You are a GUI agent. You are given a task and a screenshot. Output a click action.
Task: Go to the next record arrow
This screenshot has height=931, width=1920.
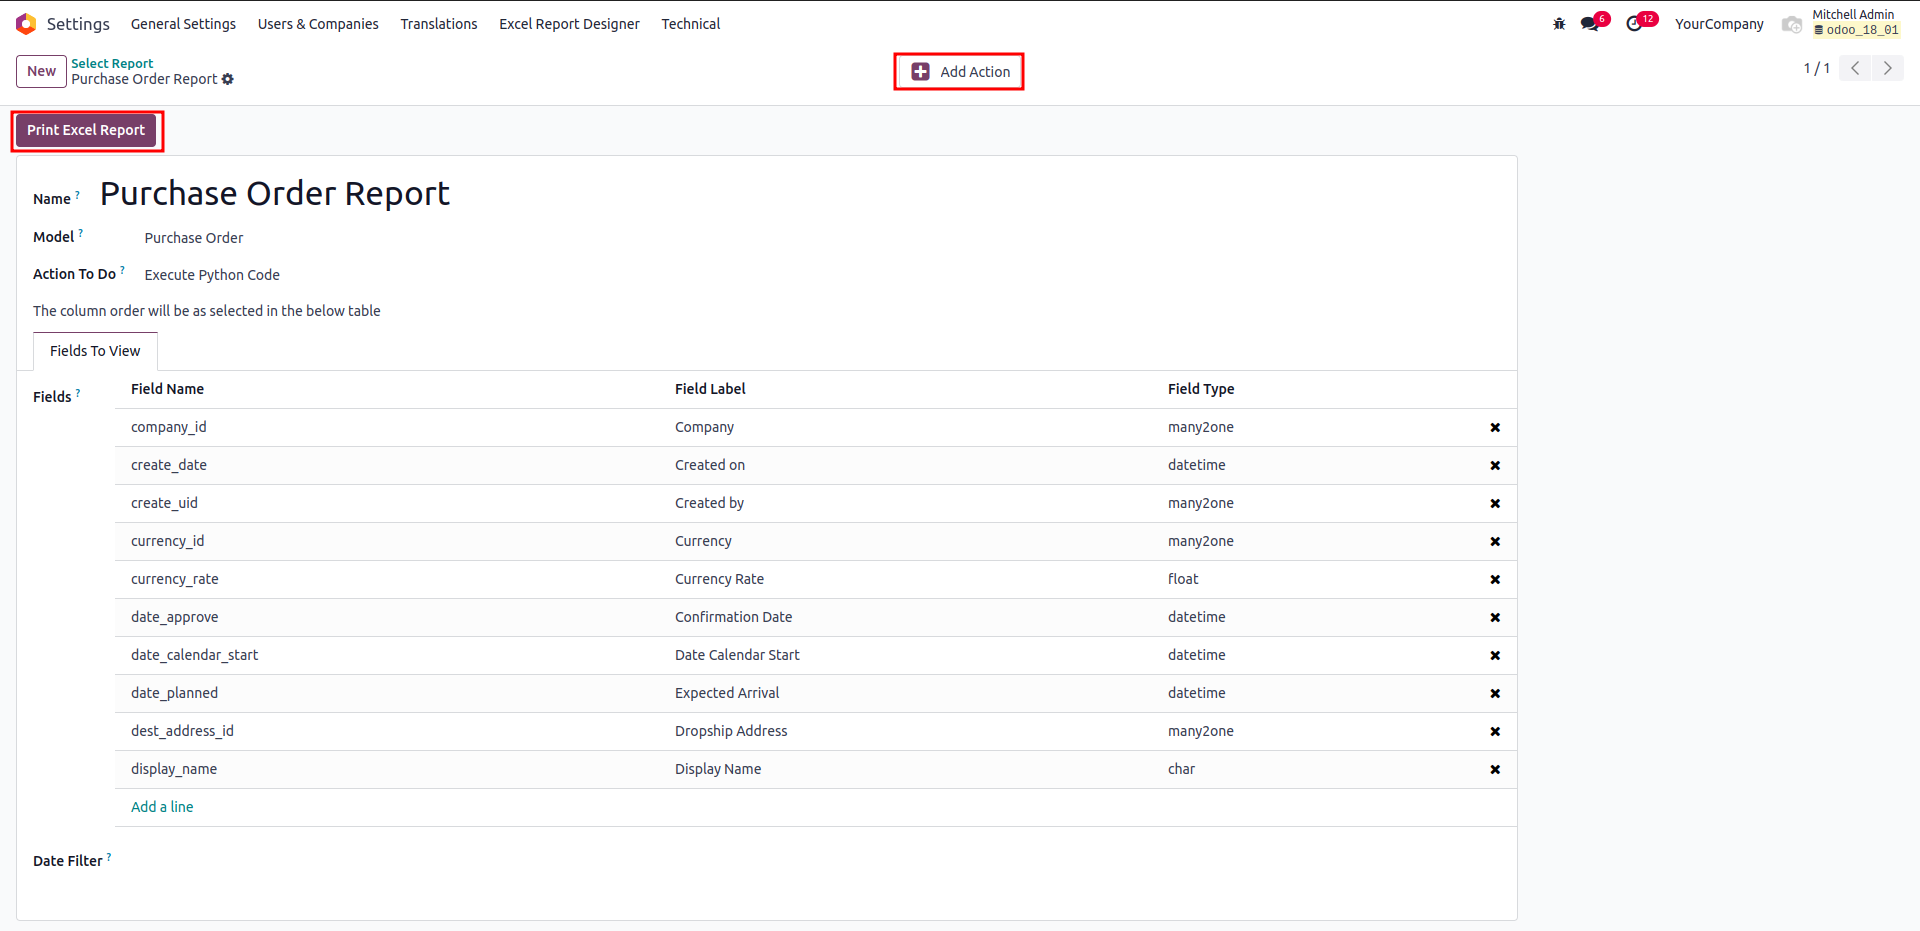(1887, 68)
